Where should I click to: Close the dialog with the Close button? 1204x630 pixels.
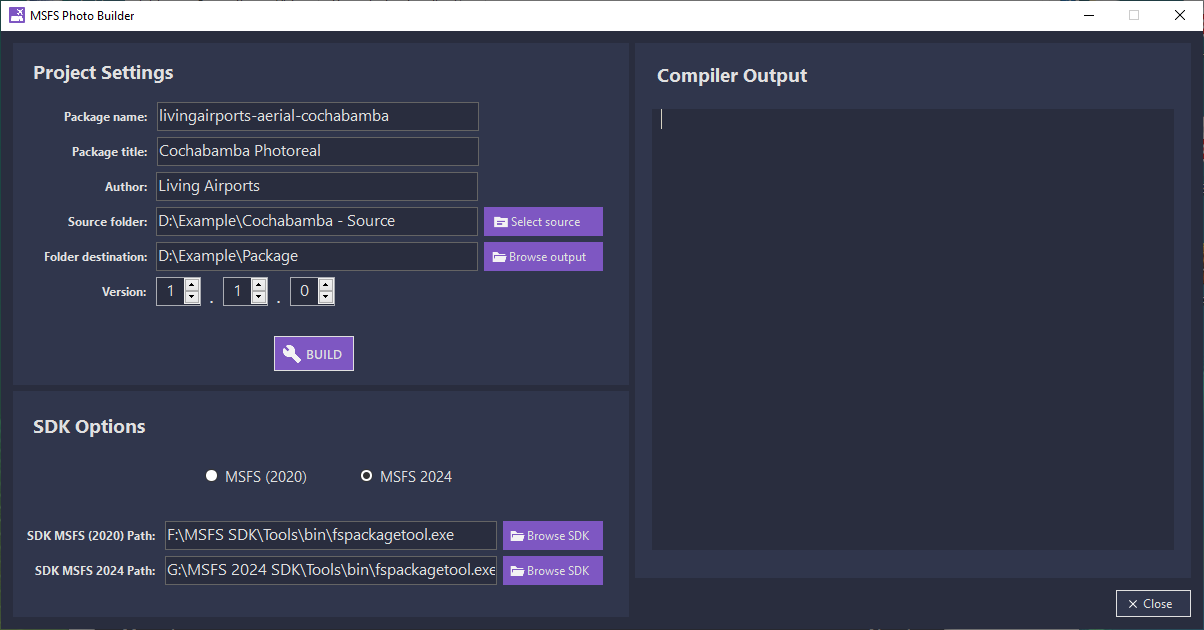1152,604
